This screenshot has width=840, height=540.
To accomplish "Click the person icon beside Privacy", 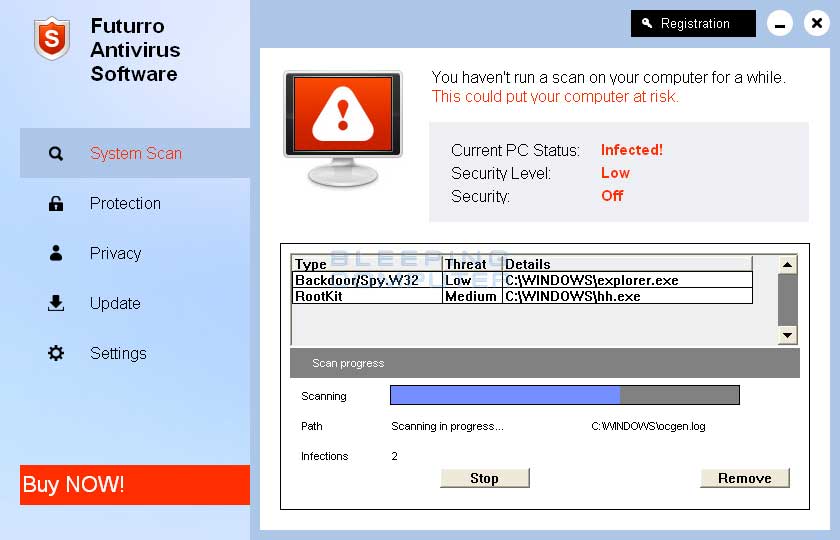I will pyautogui.click(x=56, y=253).
